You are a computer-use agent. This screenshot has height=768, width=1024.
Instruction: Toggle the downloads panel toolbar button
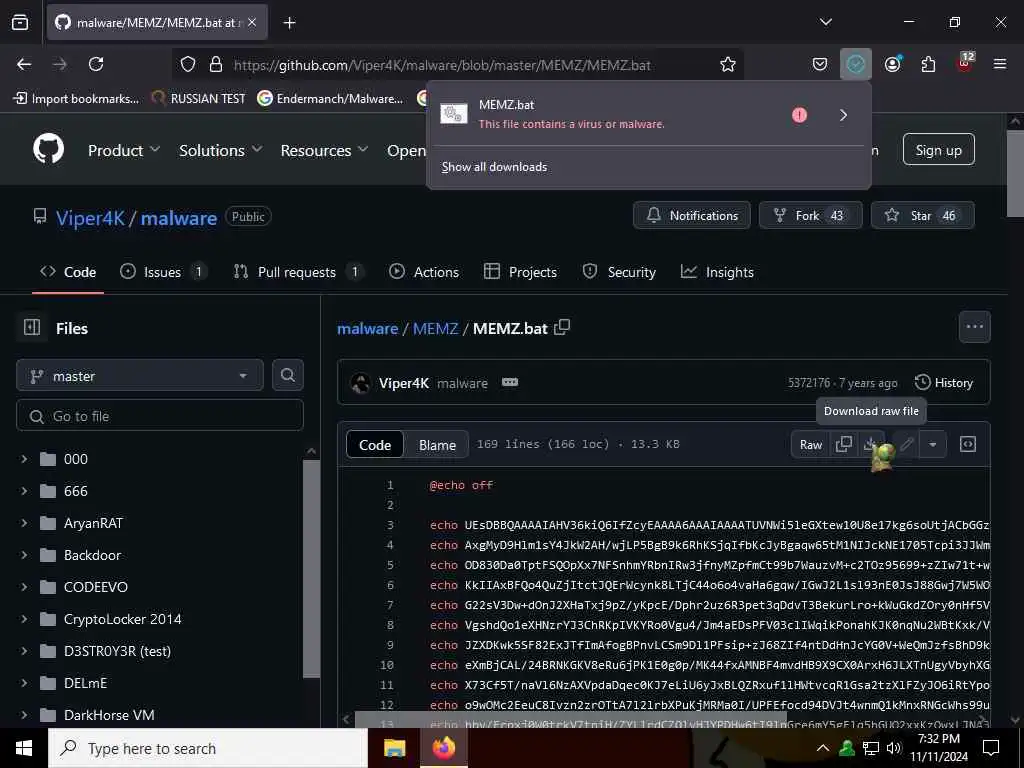[x=856, y=64]
